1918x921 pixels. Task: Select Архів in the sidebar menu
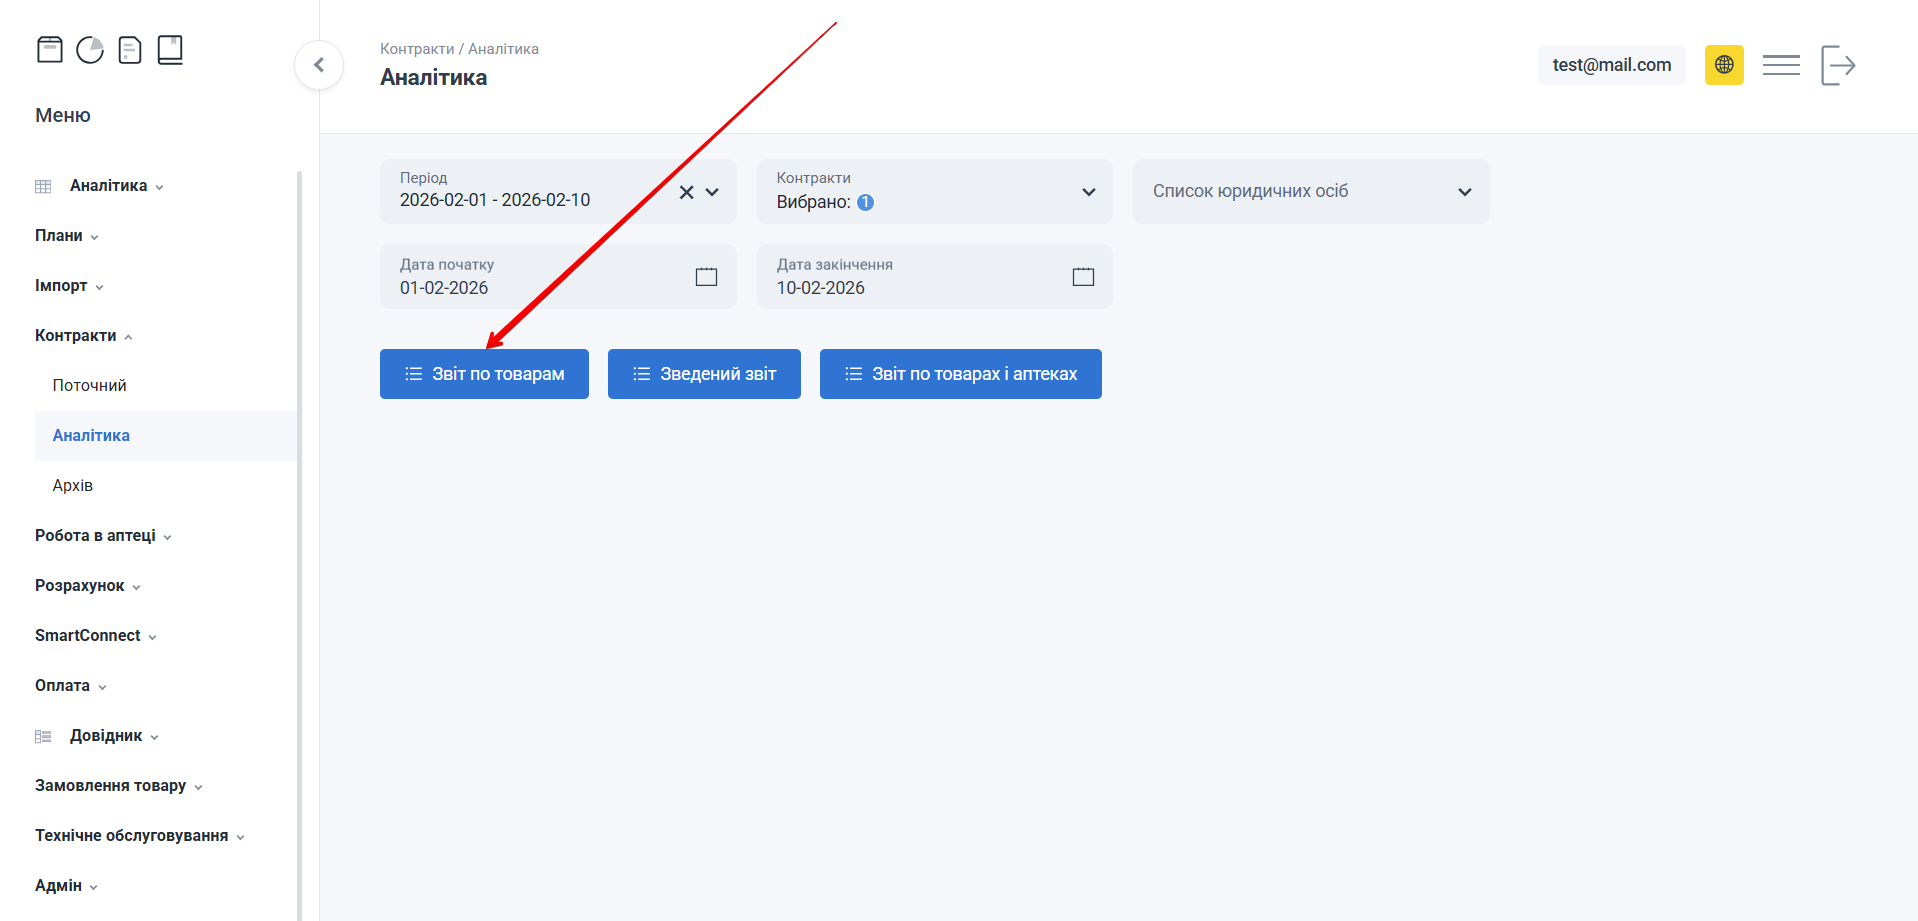pyautogui.click(x=73, y=486)
